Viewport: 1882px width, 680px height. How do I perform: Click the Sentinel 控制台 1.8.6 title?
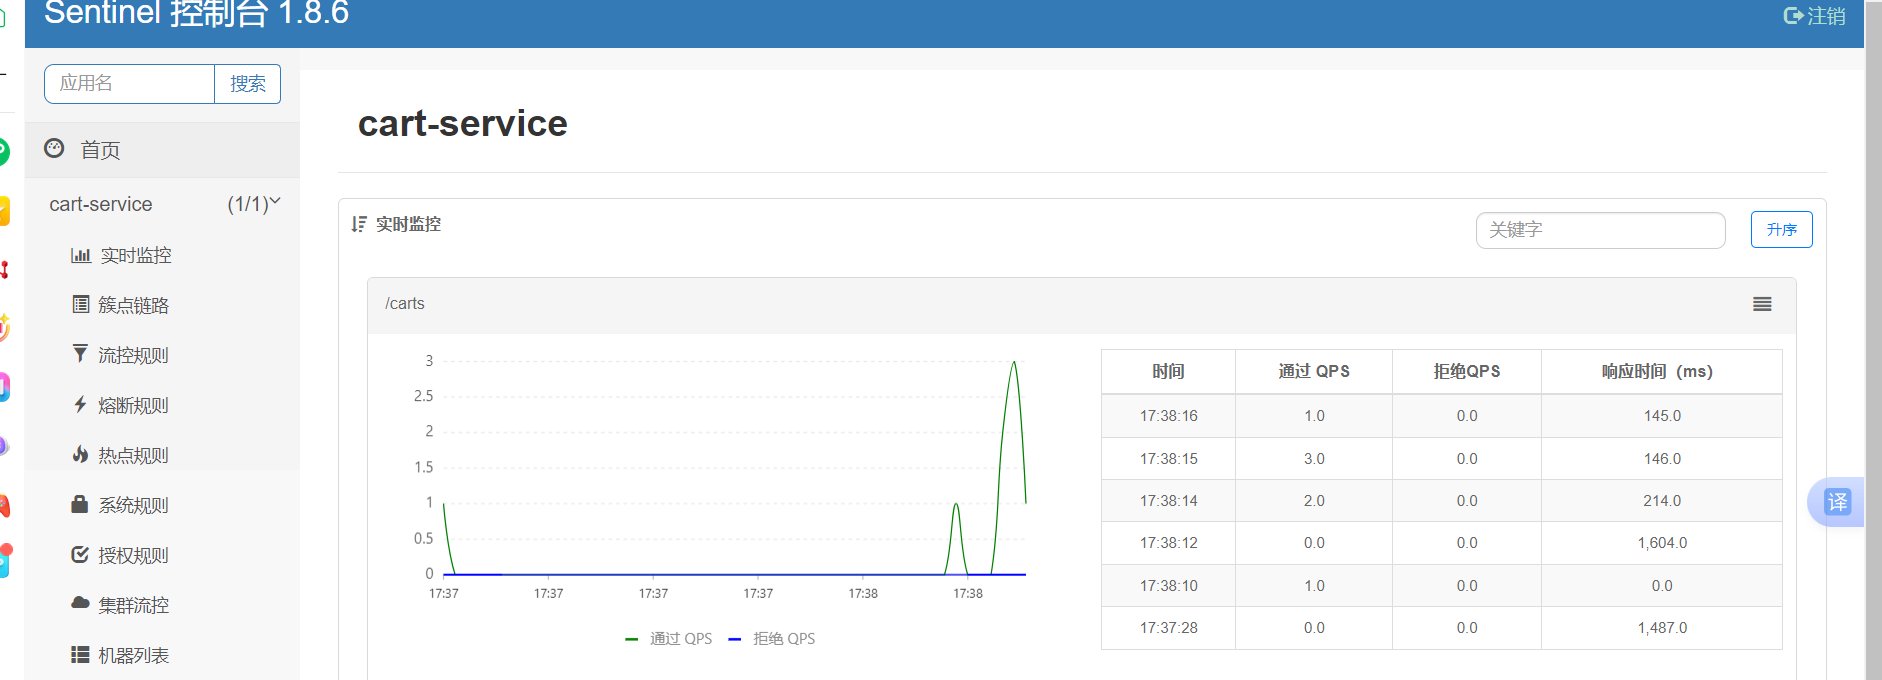pyautogui.click(x=197, y=13)
